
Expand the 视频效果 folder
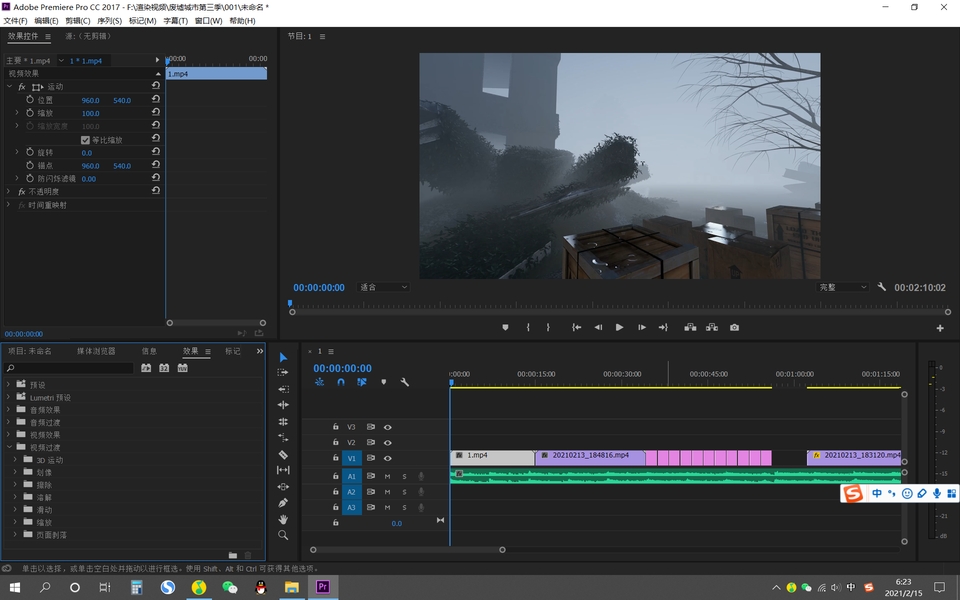click(8, 435)
